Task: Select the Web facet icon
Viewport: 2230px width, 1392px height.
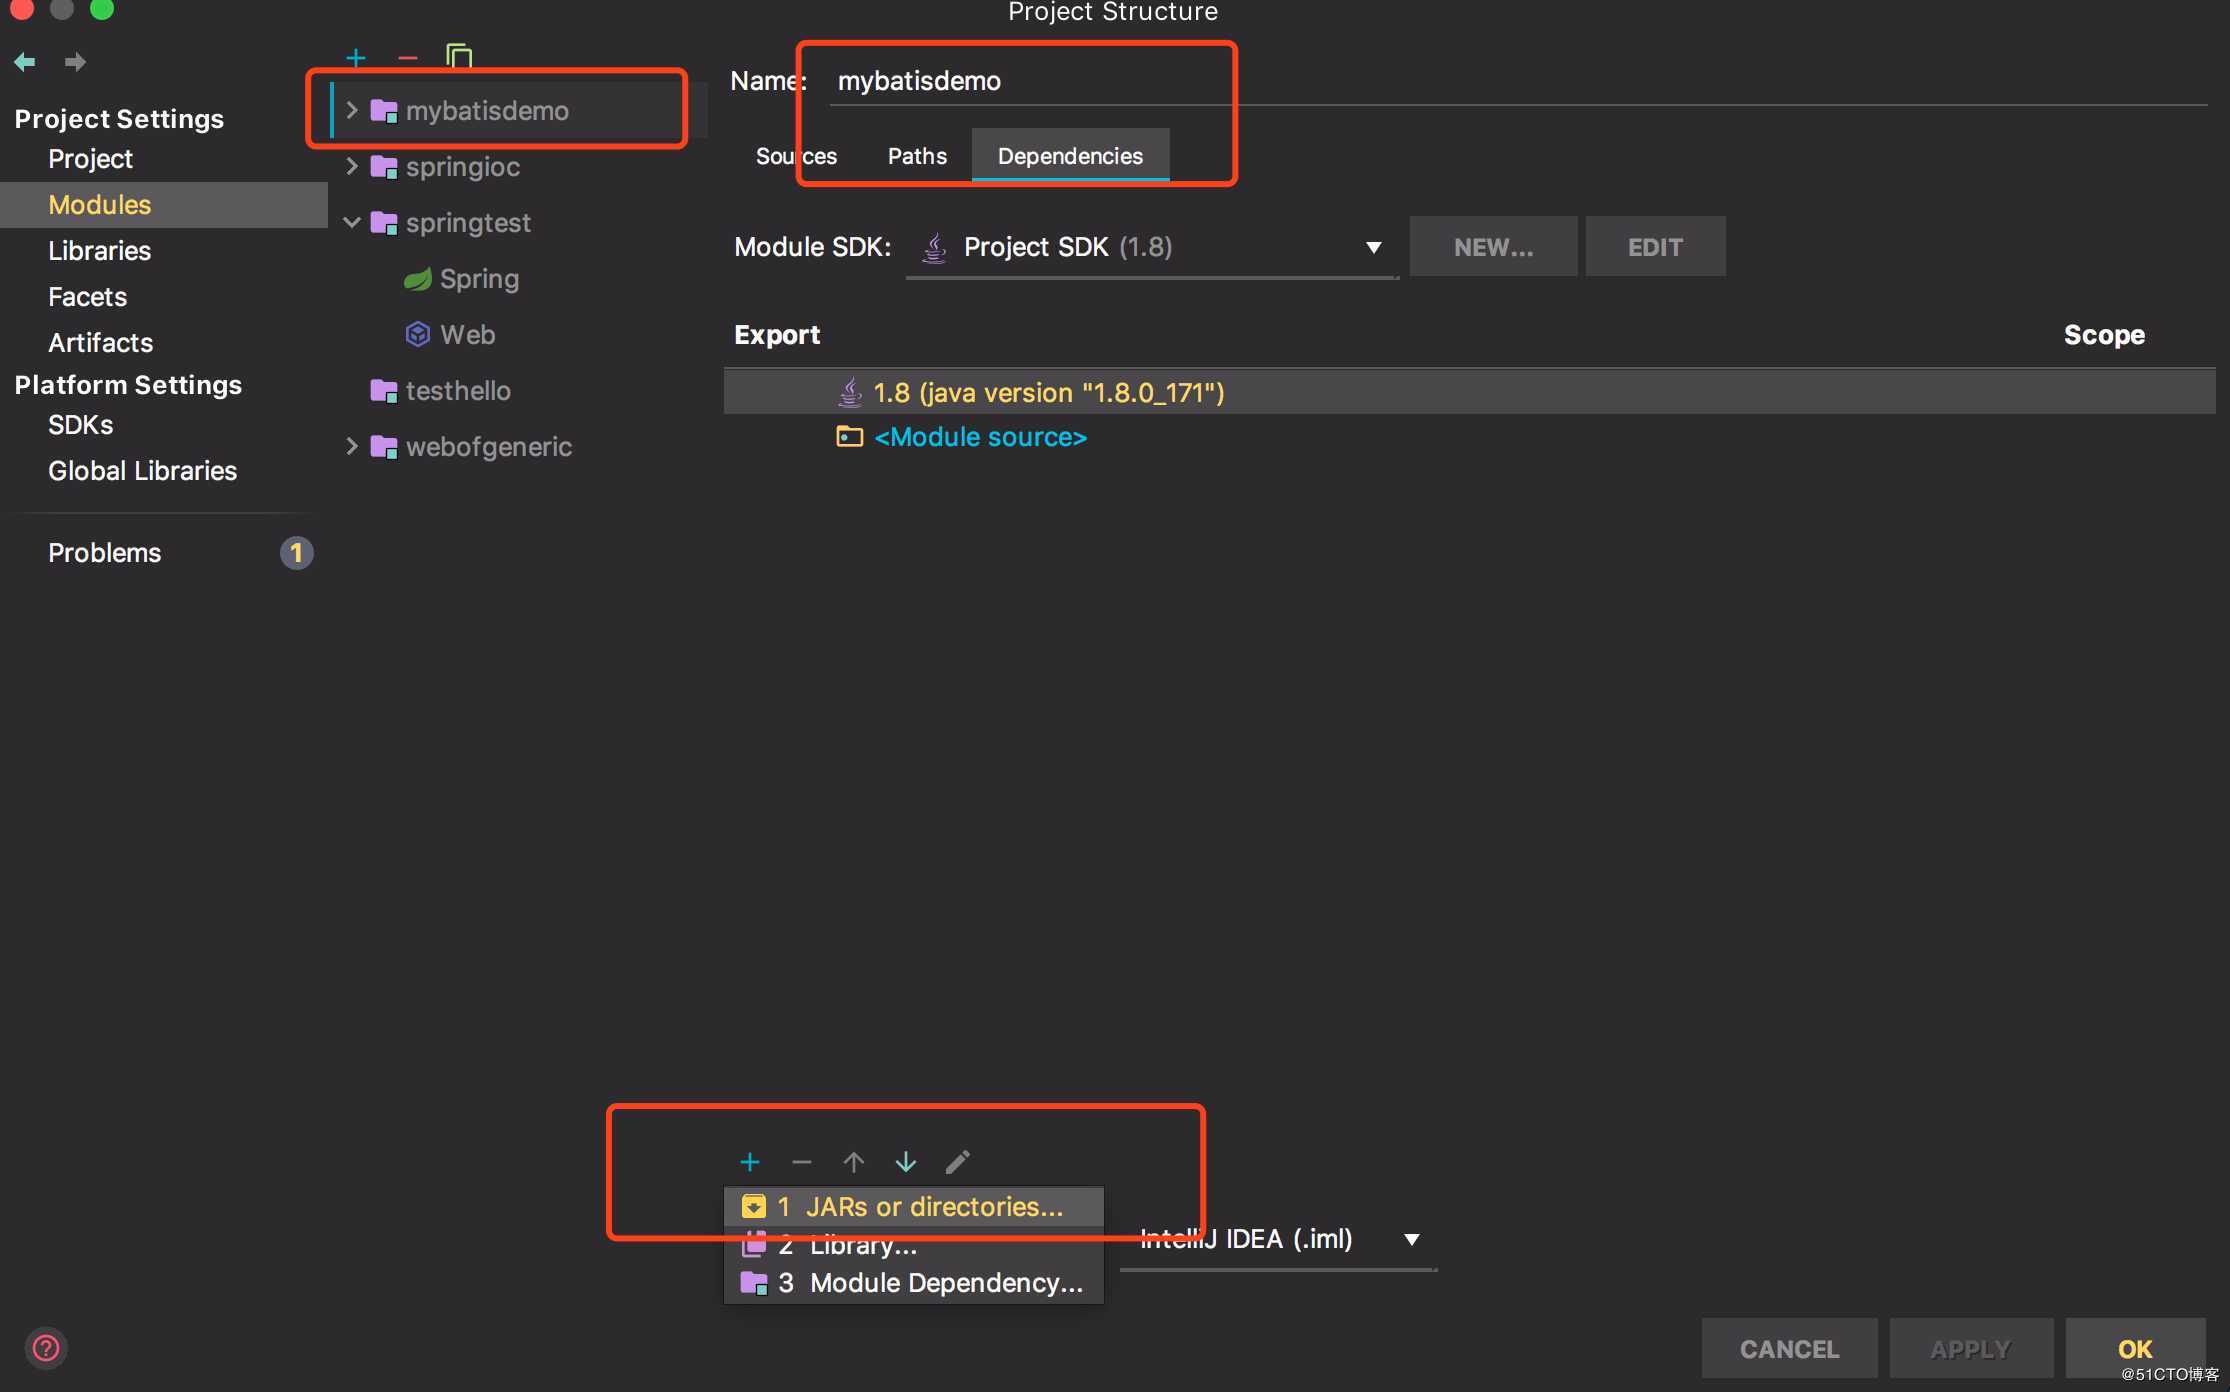Action: (x=418, y=334)
